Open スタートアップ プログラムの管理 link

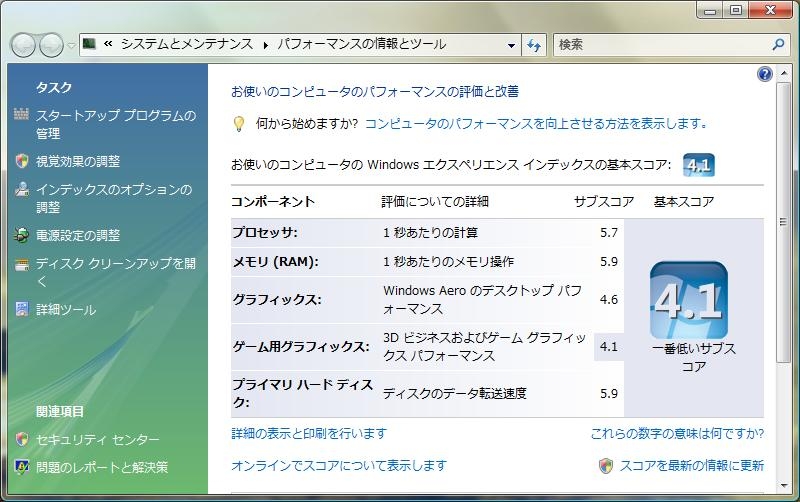coord(116,124)
